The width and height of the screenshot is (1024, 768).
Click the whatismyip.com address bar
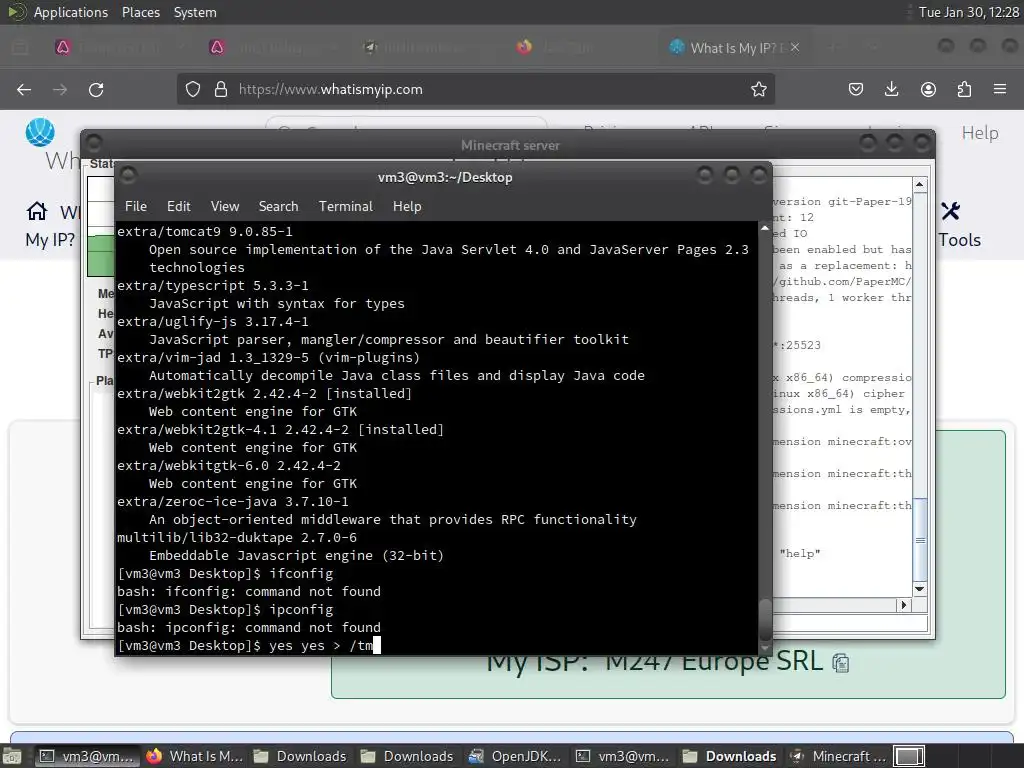[475, 89]
